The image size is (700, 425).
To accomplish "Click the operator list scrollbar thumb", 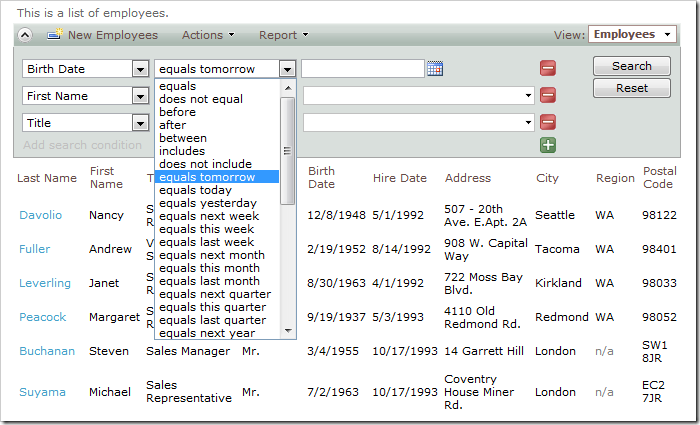I will coord(288,151).
